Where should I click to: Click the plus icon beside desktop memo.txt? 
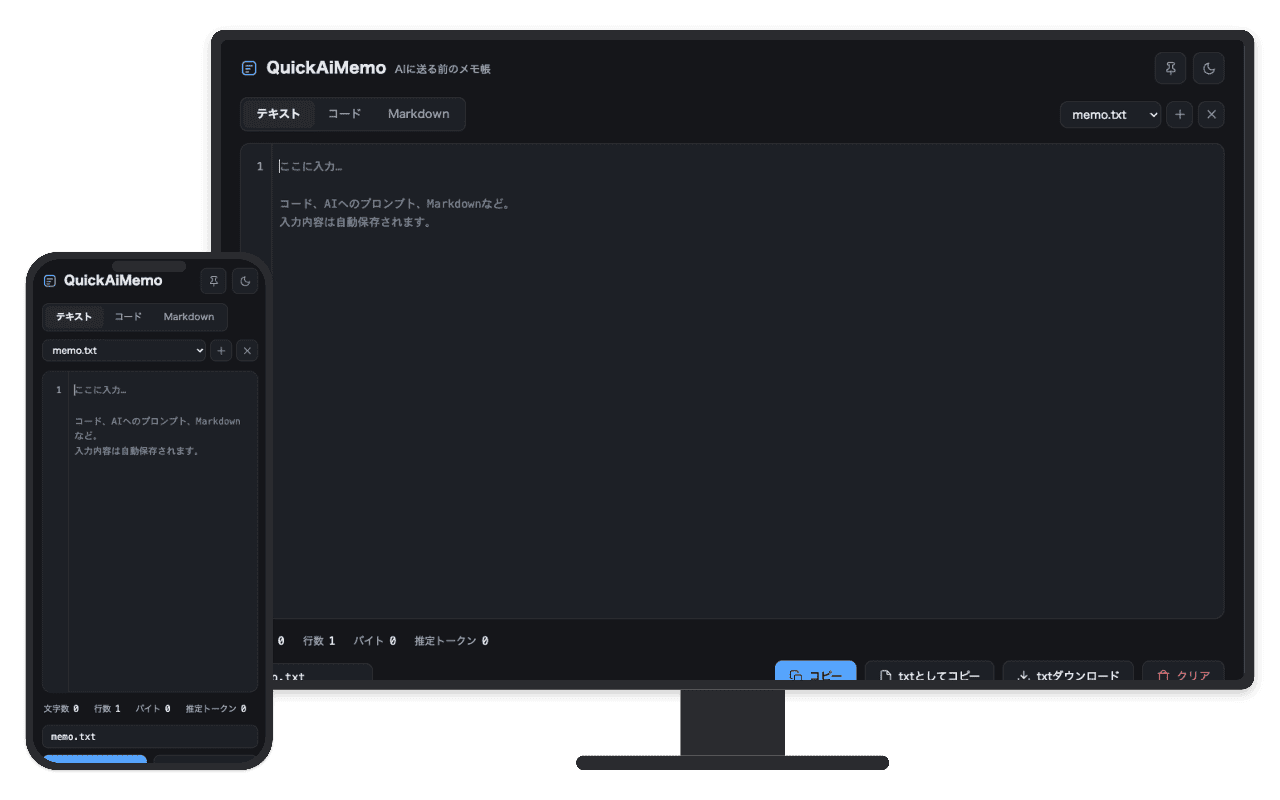coord(1180,115)
